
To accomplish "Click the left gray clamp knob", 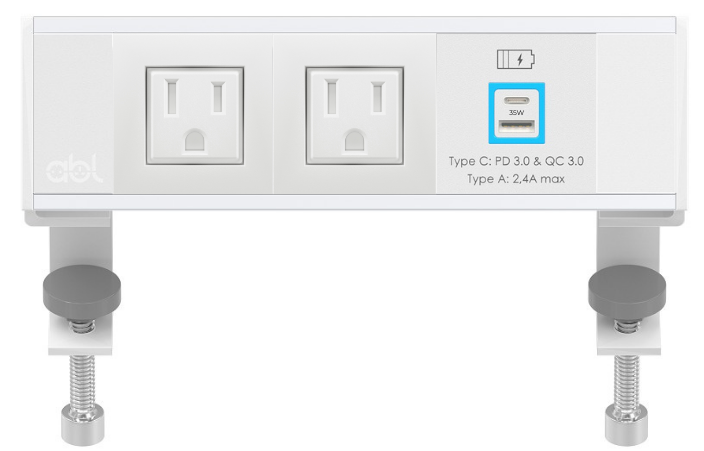I will tap(82, 292).
